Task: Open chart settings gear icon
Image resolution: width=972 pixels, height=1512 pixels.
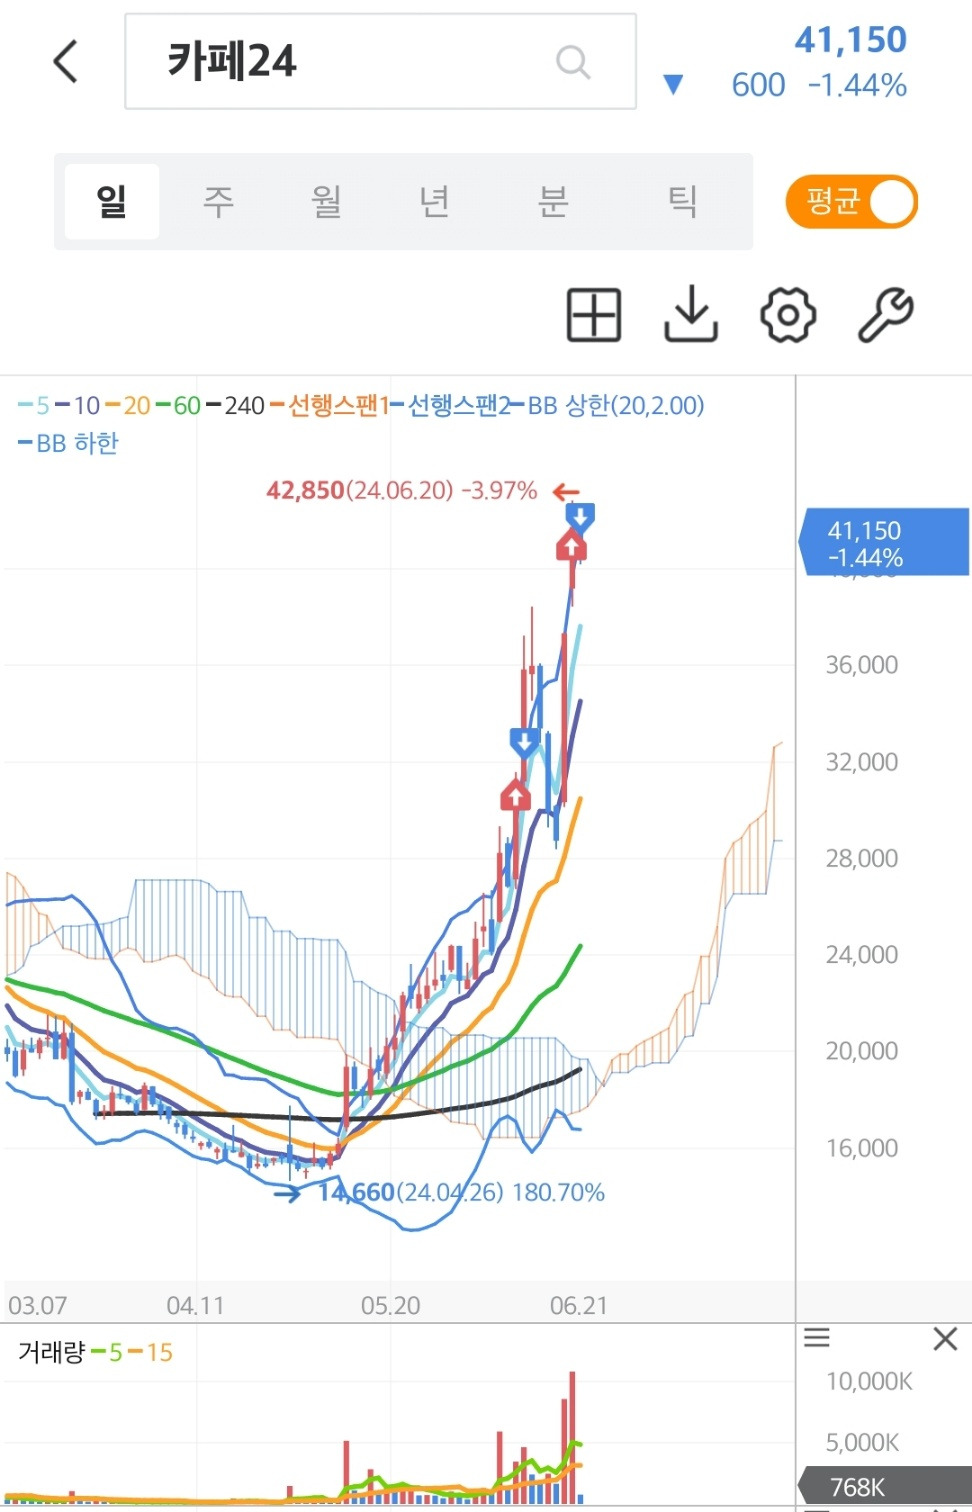Action: pyautogui.click(x=788, y=315)
